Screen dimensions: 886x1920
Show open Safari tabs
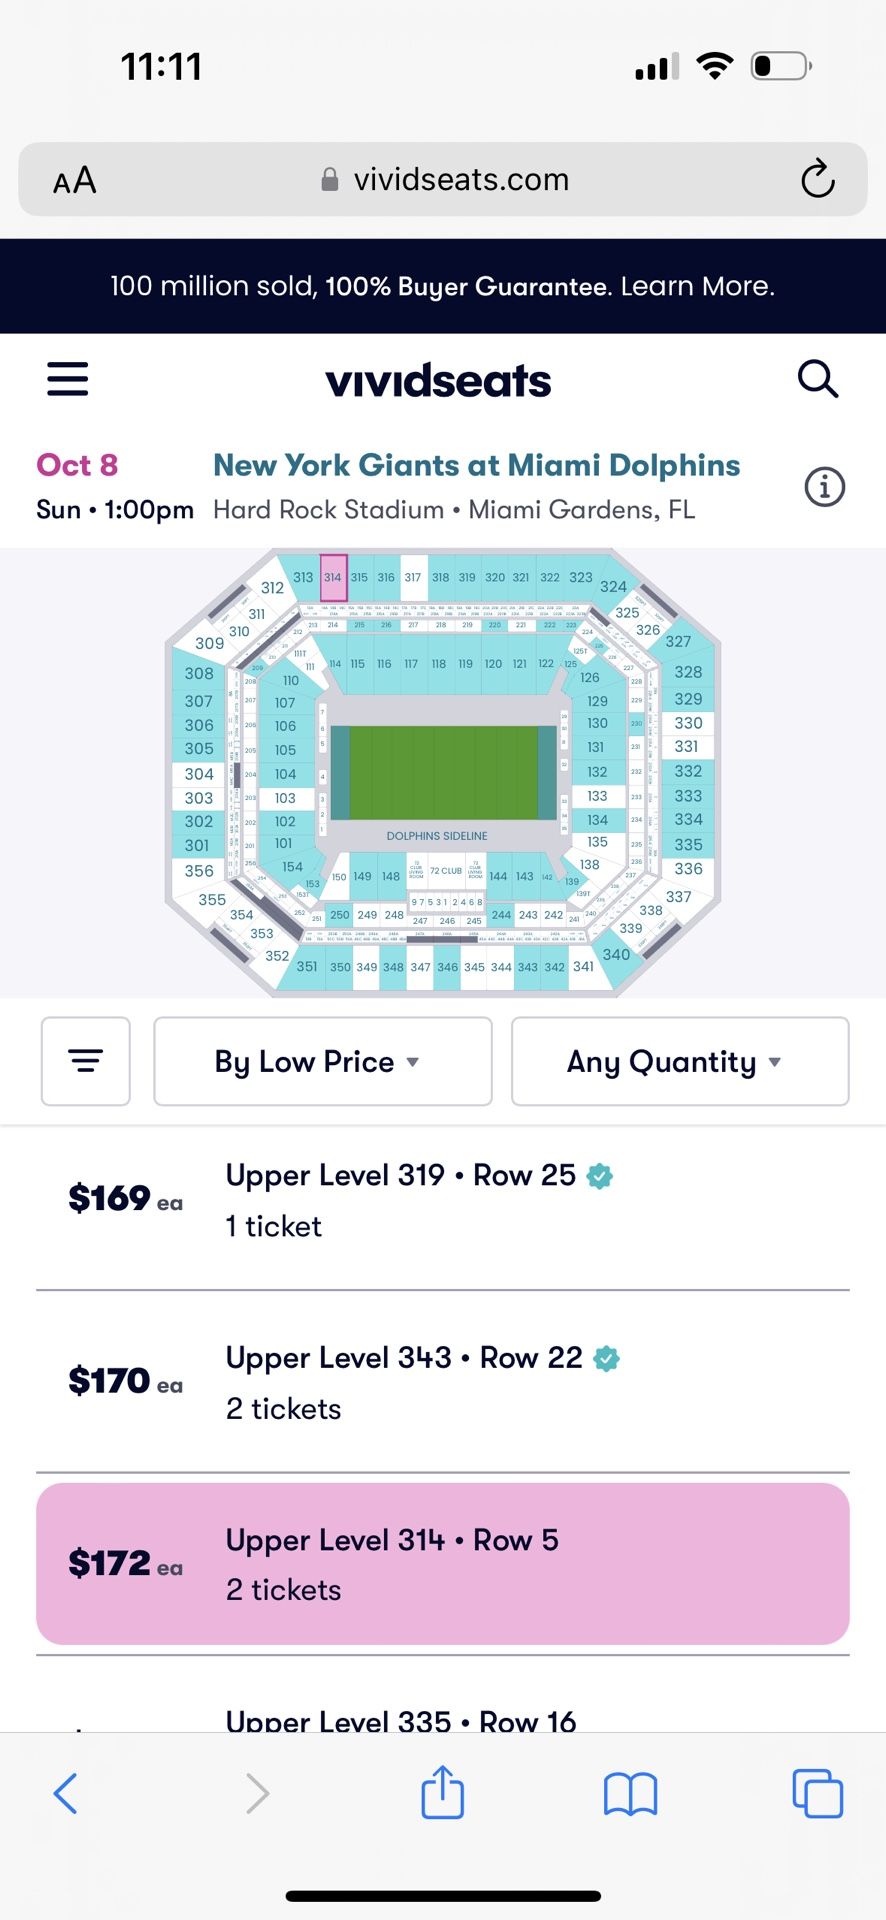point(817,1793)
